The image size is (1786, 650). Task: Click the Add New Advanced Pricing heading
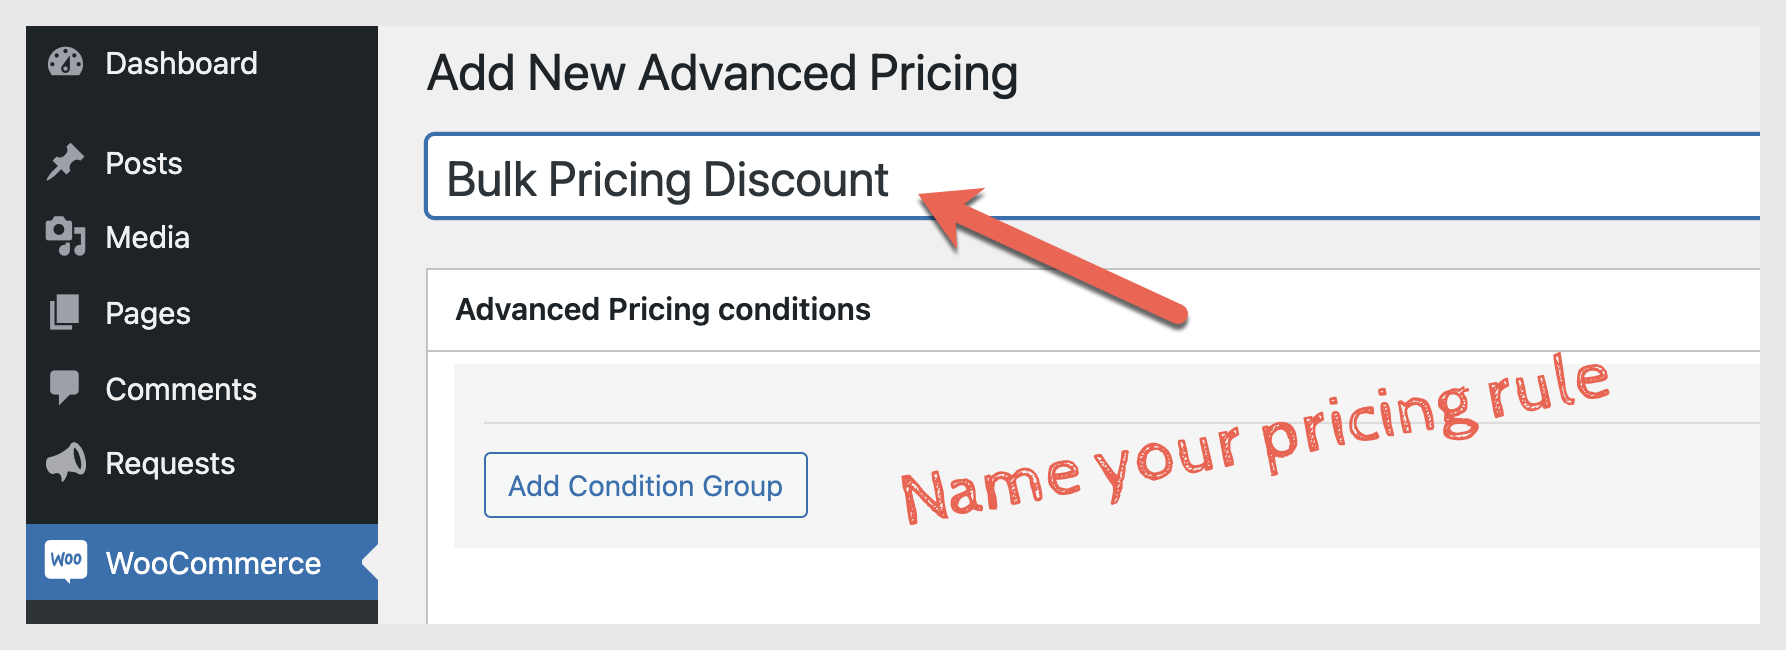tap(722, 74)
